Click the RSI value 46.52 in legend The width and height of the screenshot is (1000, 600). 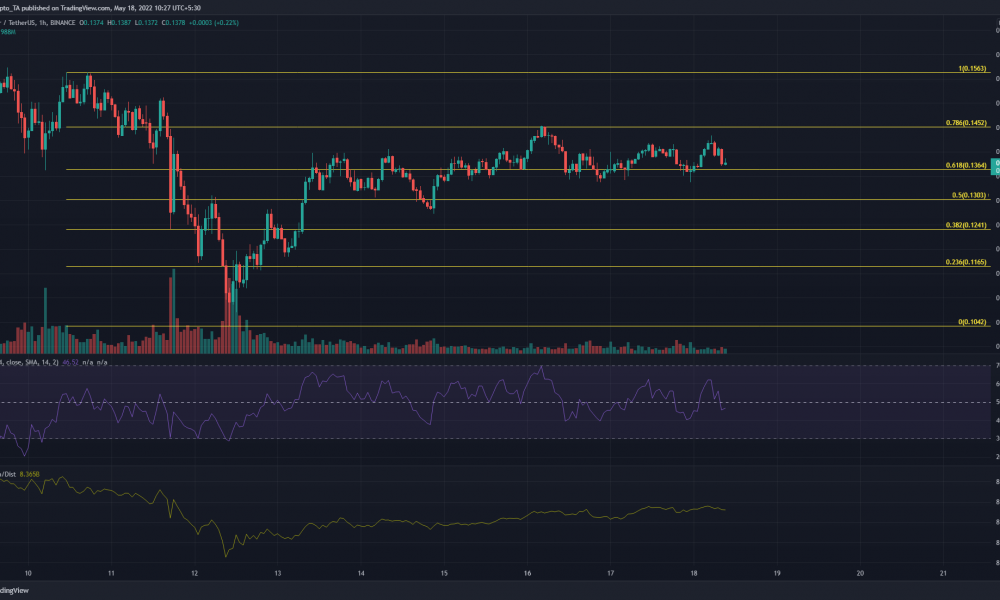click(70, 362)
